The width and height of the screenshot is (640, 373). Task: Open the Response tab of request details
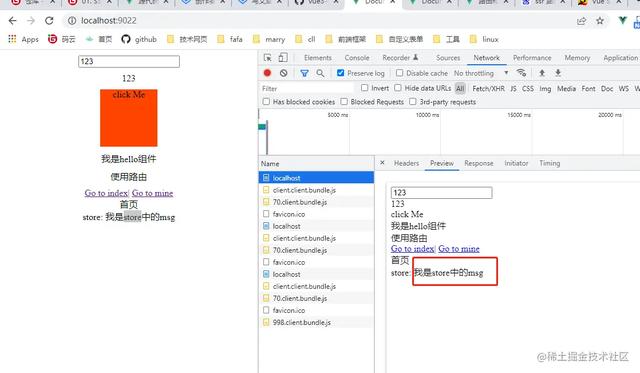(x=478, y=163)
